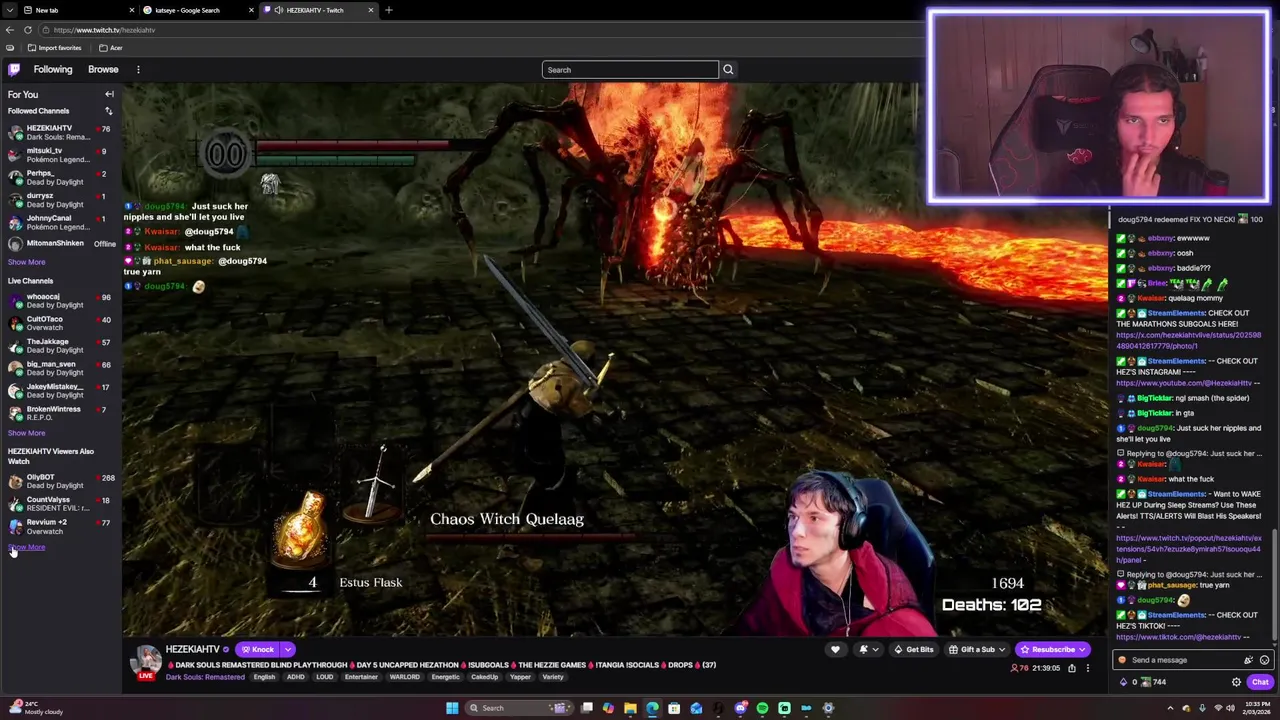
Task: Collapse the For You sidebar
Action: click(x=109, y=94)
